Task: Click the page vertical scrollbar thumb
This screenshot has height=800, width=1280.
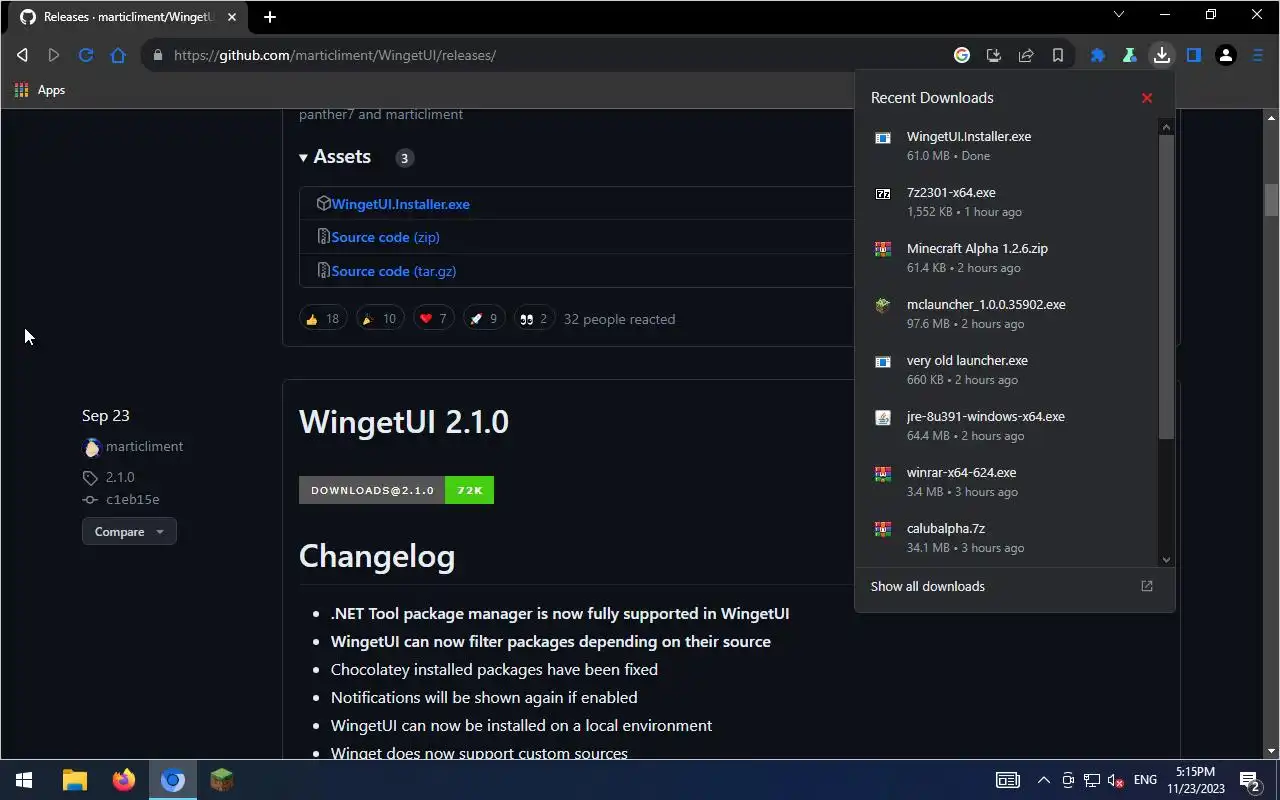Action: pos(1271,200)
